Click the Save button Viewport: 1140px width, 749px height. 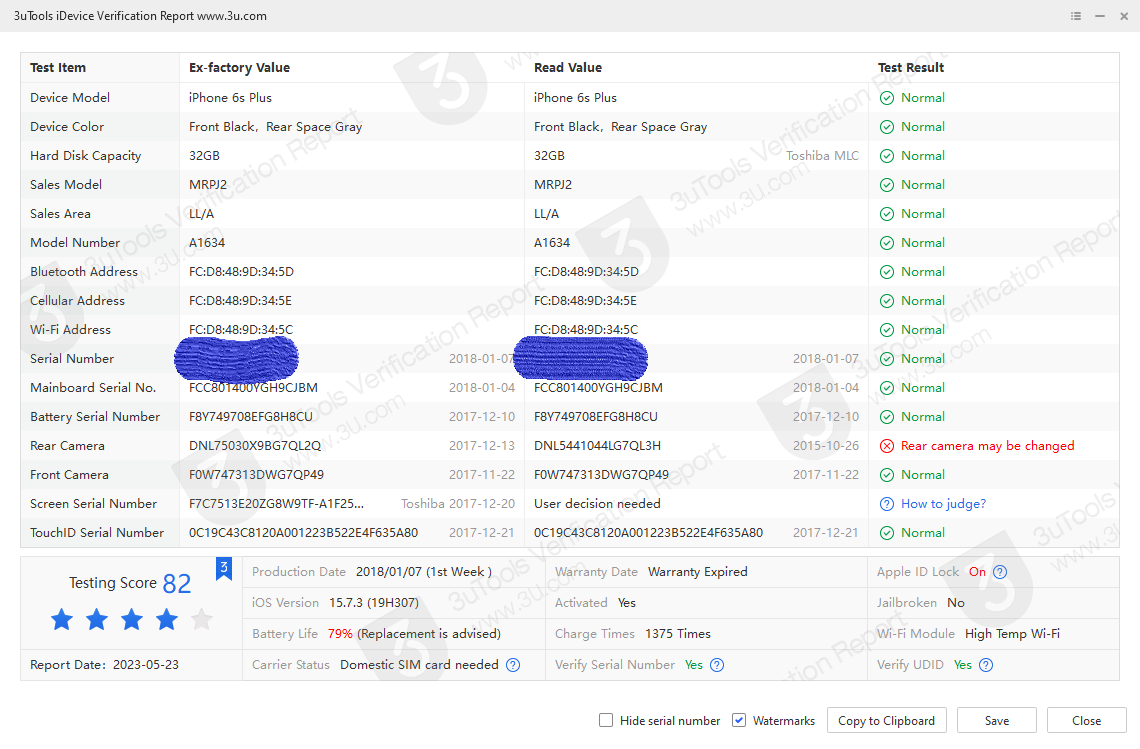pyautogui.click(x=996, y=720)
